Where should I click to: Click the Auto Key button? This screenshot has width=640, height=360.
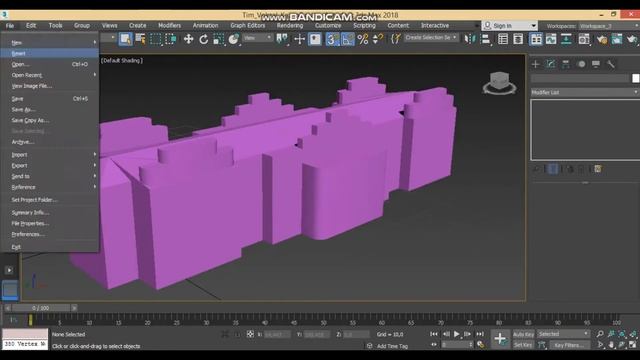click(x=523, y=334)
